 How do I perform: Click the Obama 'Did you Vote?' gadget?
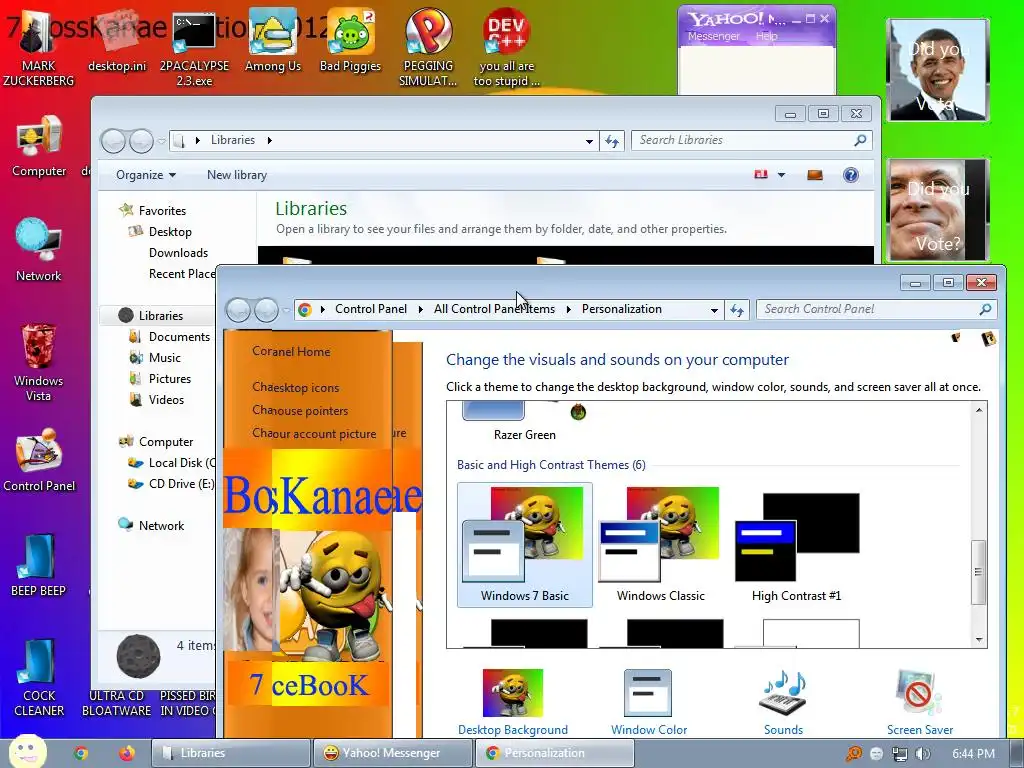click(x=938, y=70)
